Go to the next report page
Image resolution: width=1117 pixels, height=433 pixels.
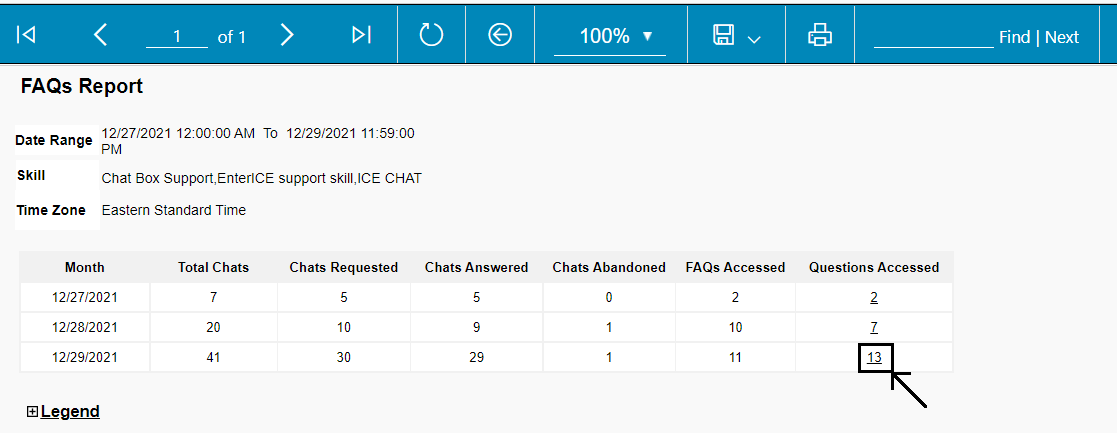point(287,35)
